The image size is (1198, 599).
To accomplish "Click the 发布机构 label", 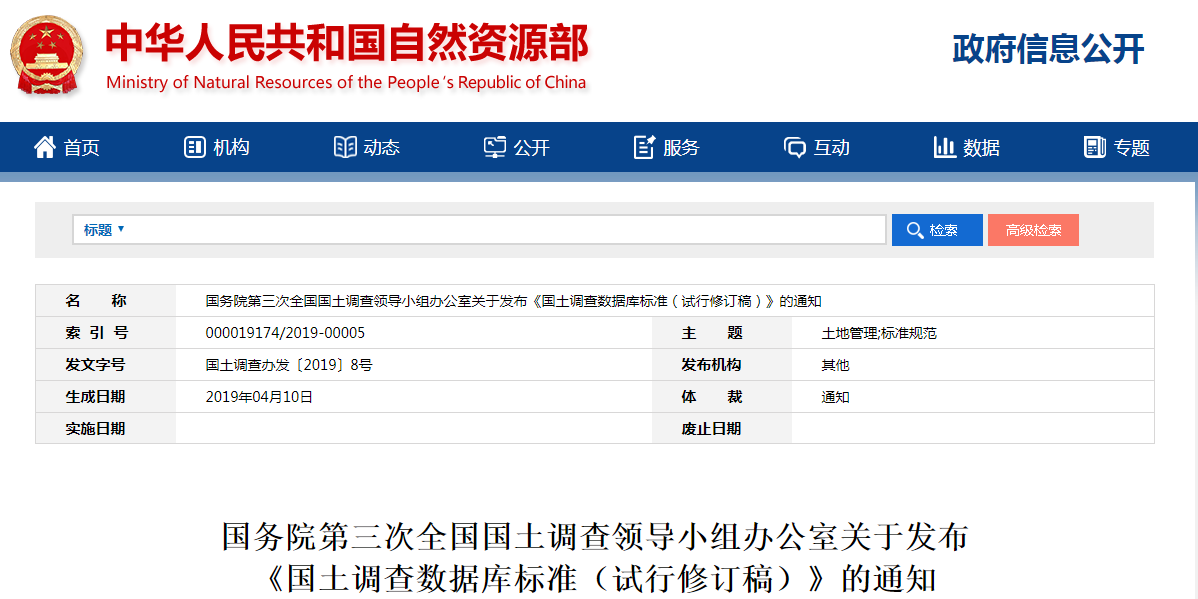I will tap(711, 365).
